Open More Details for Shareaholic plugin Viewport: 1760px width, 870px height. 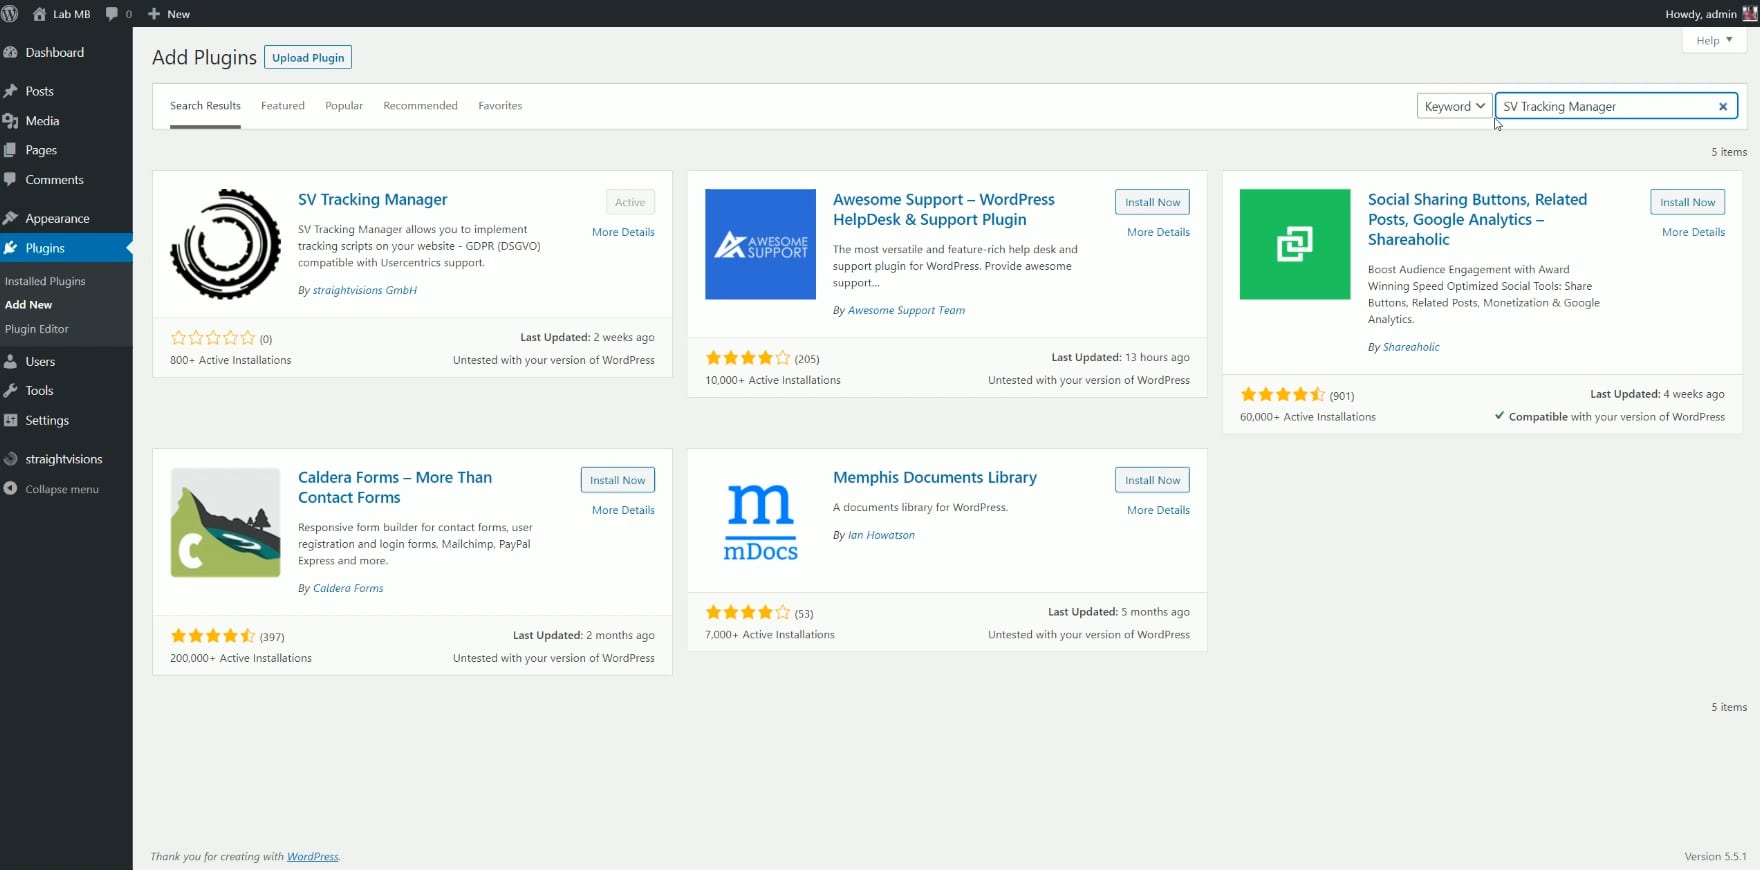pyautogui.click(x=1693, y=232)
